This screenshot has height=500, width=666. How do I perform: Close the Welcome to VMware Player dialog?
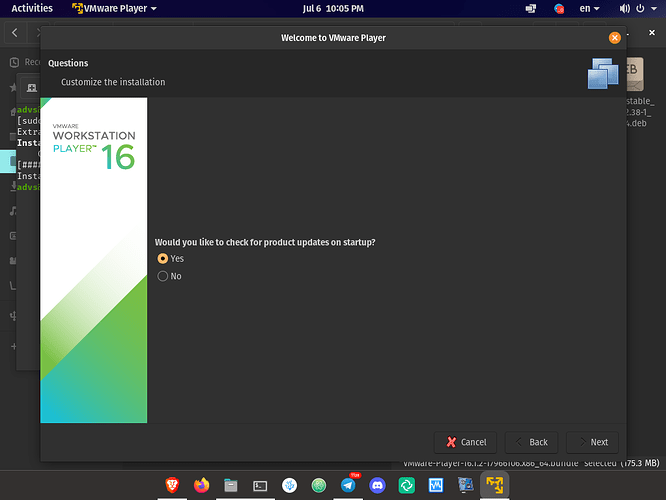(x=615, y=38)
